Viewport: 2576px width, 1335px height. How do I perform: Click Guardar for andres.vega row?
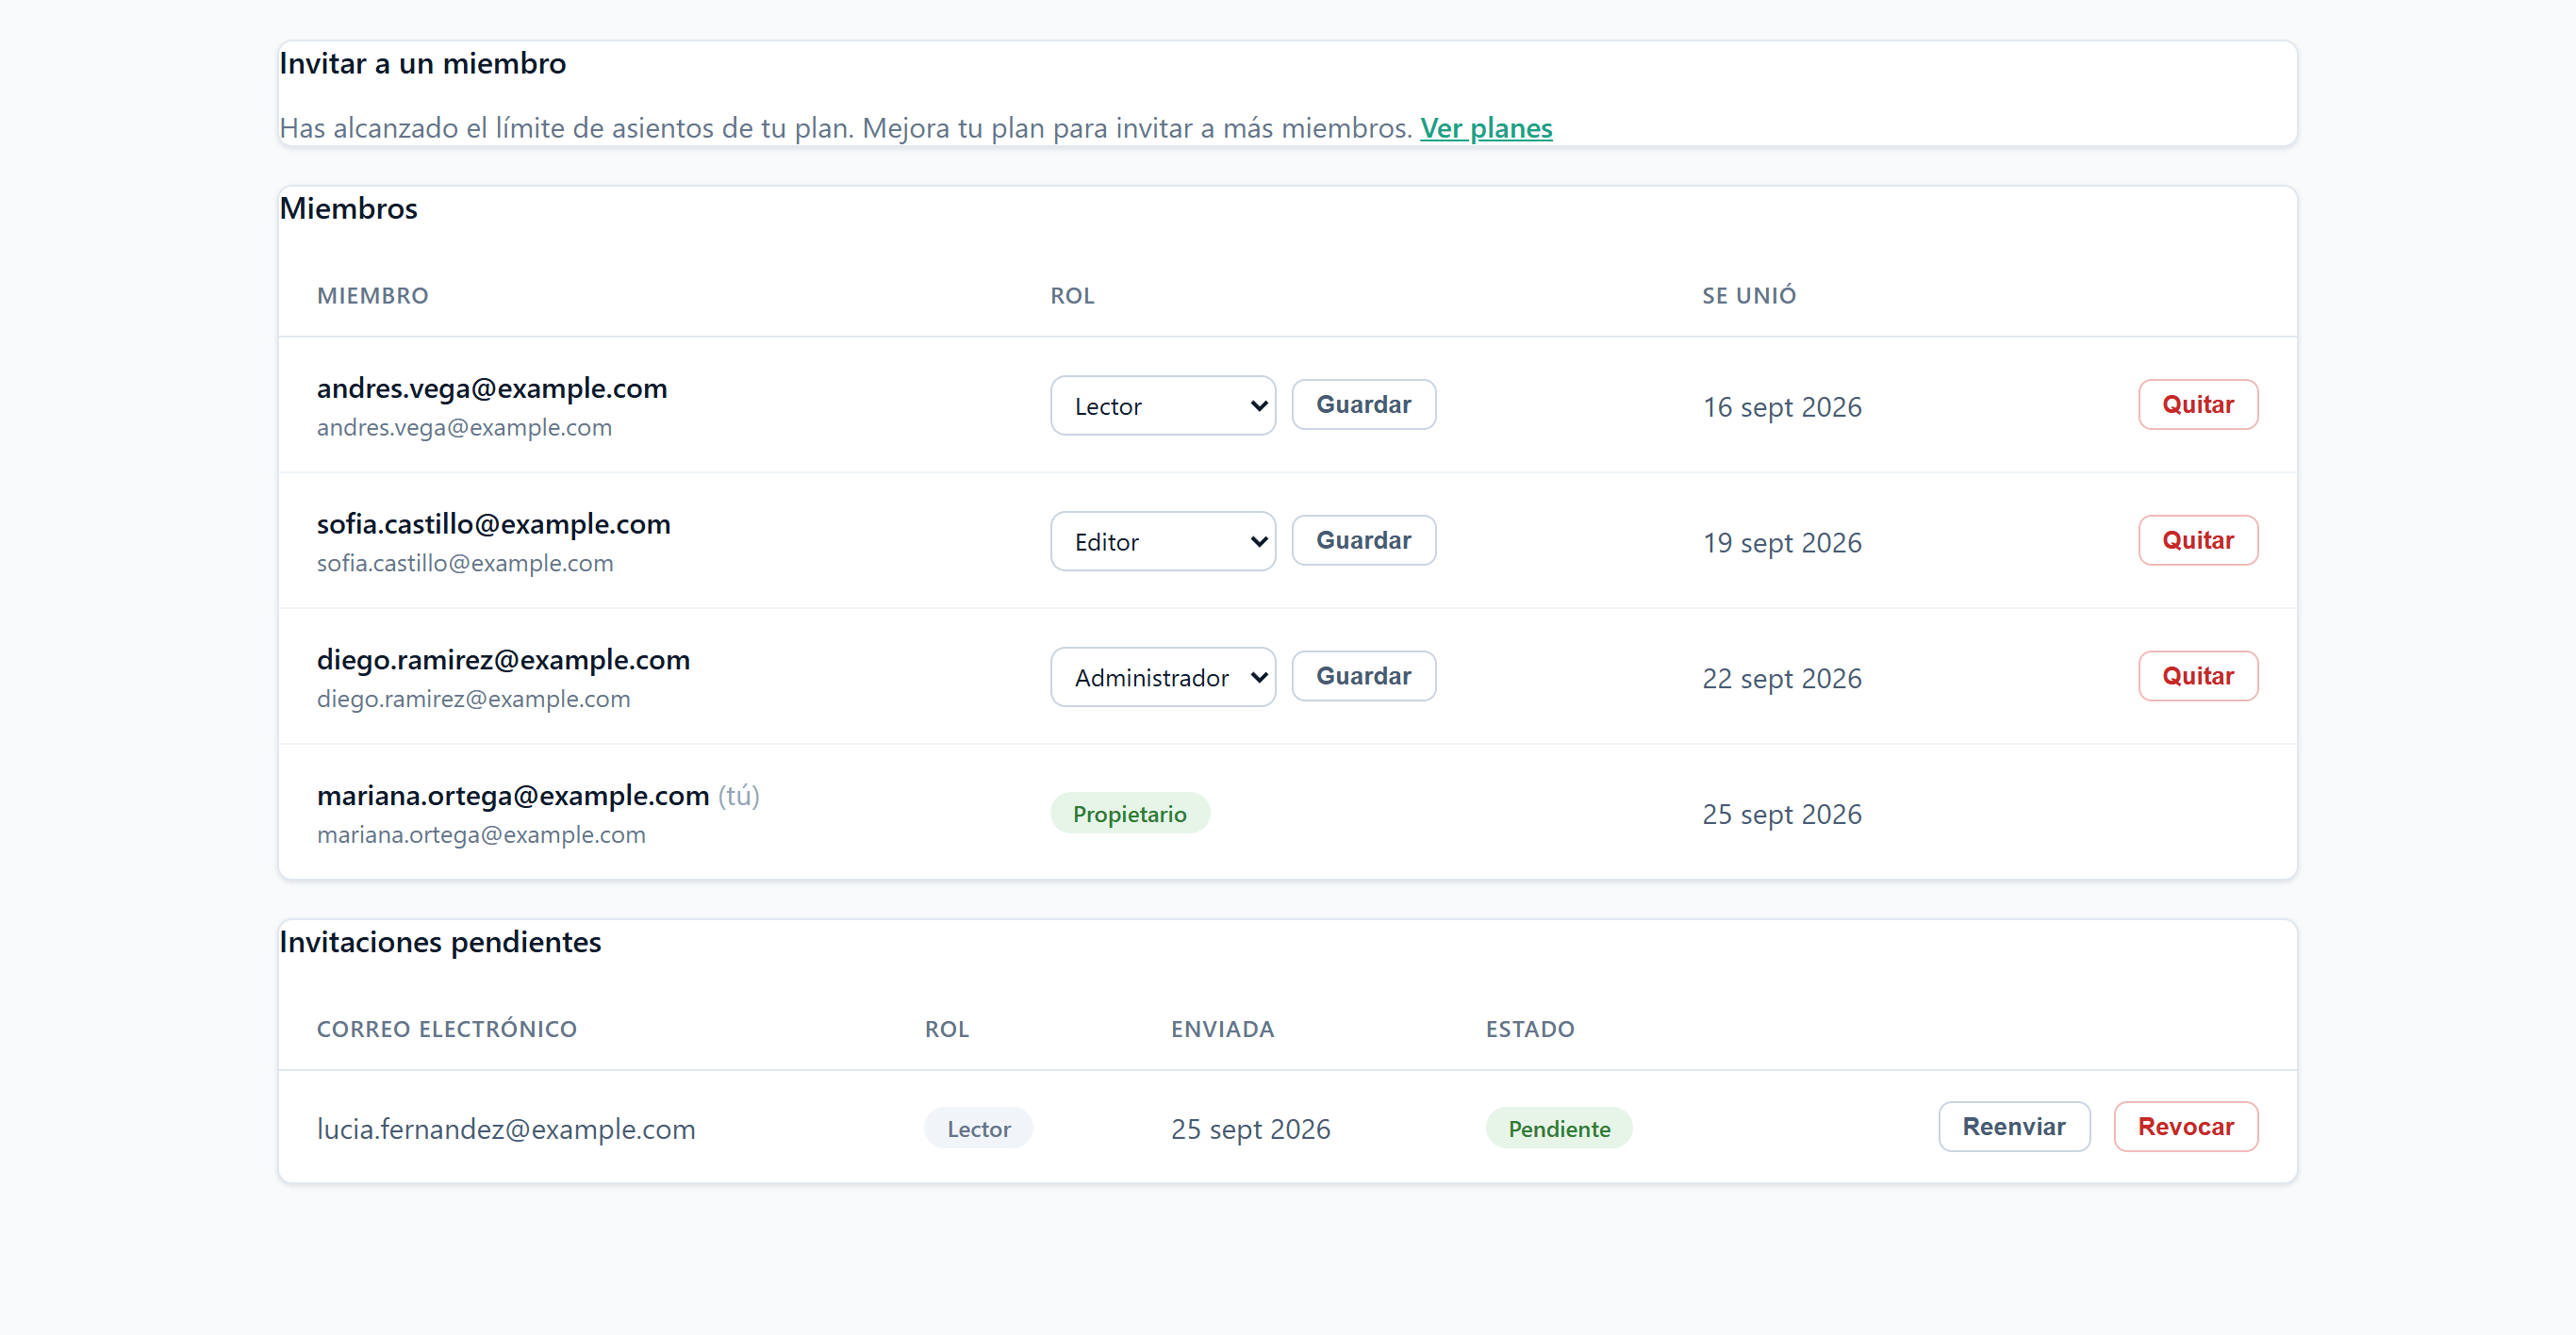(1363, 404)
